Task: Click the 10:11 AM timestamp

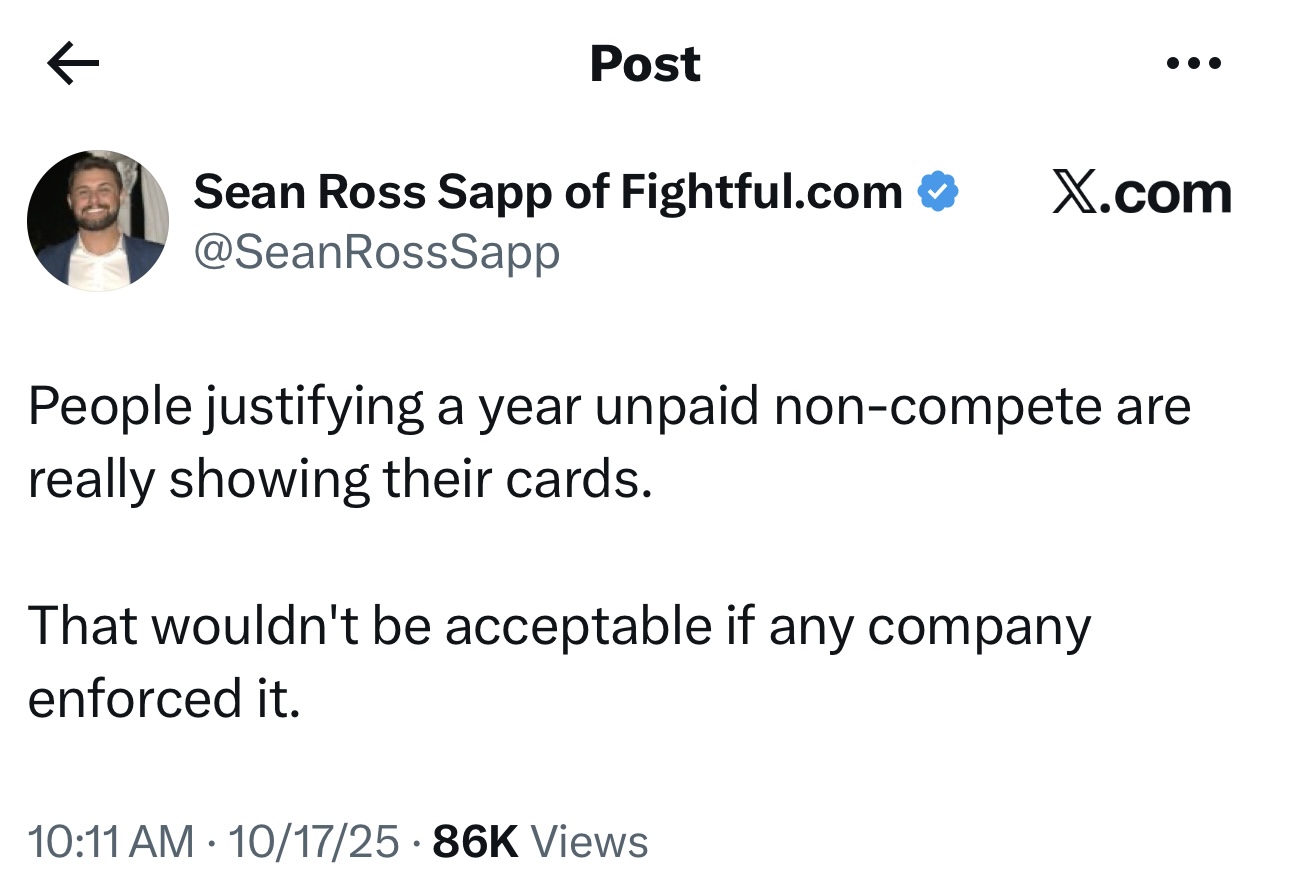Action: click(110, 841)
